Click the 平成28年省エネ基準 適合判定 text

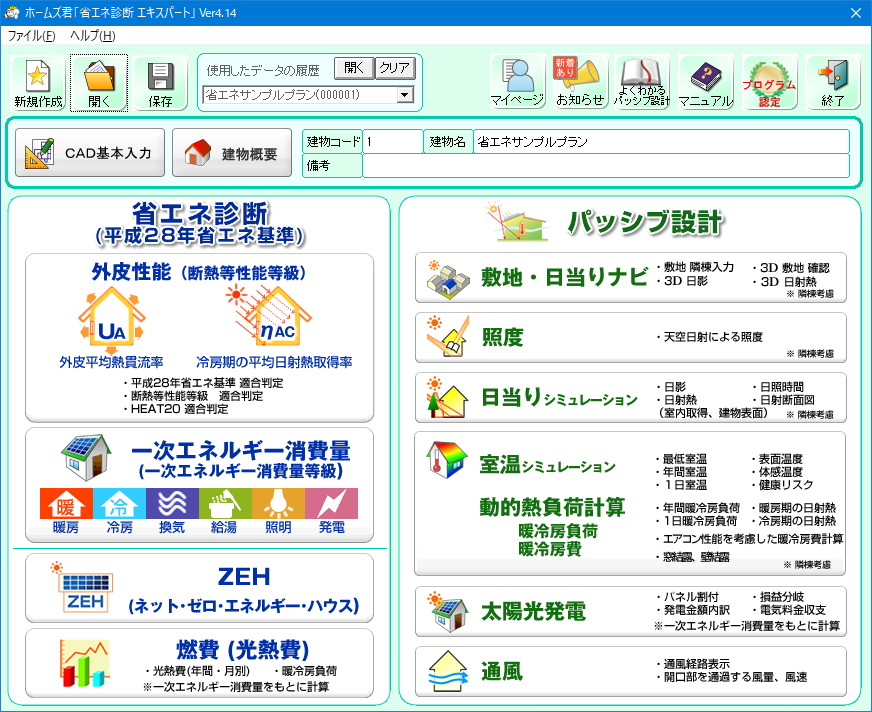(207, 383)
